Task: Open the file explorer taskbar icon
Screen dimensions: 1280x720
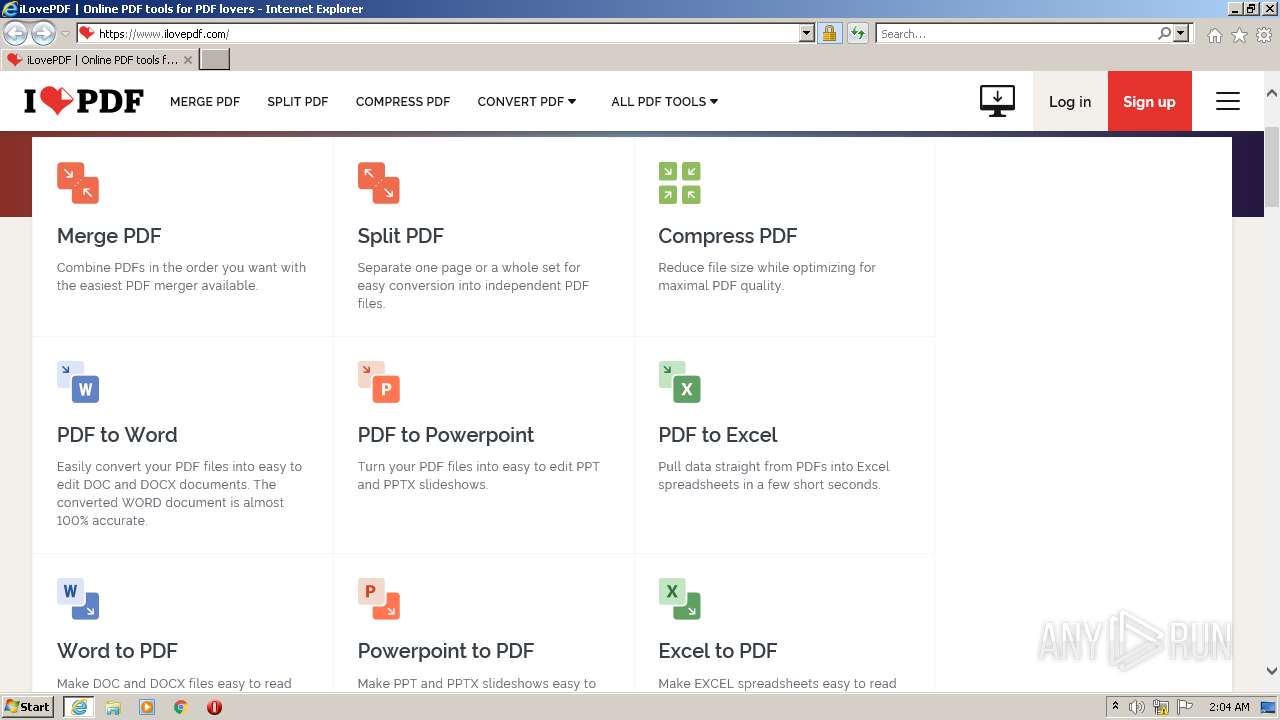Action: pos(113,707)
